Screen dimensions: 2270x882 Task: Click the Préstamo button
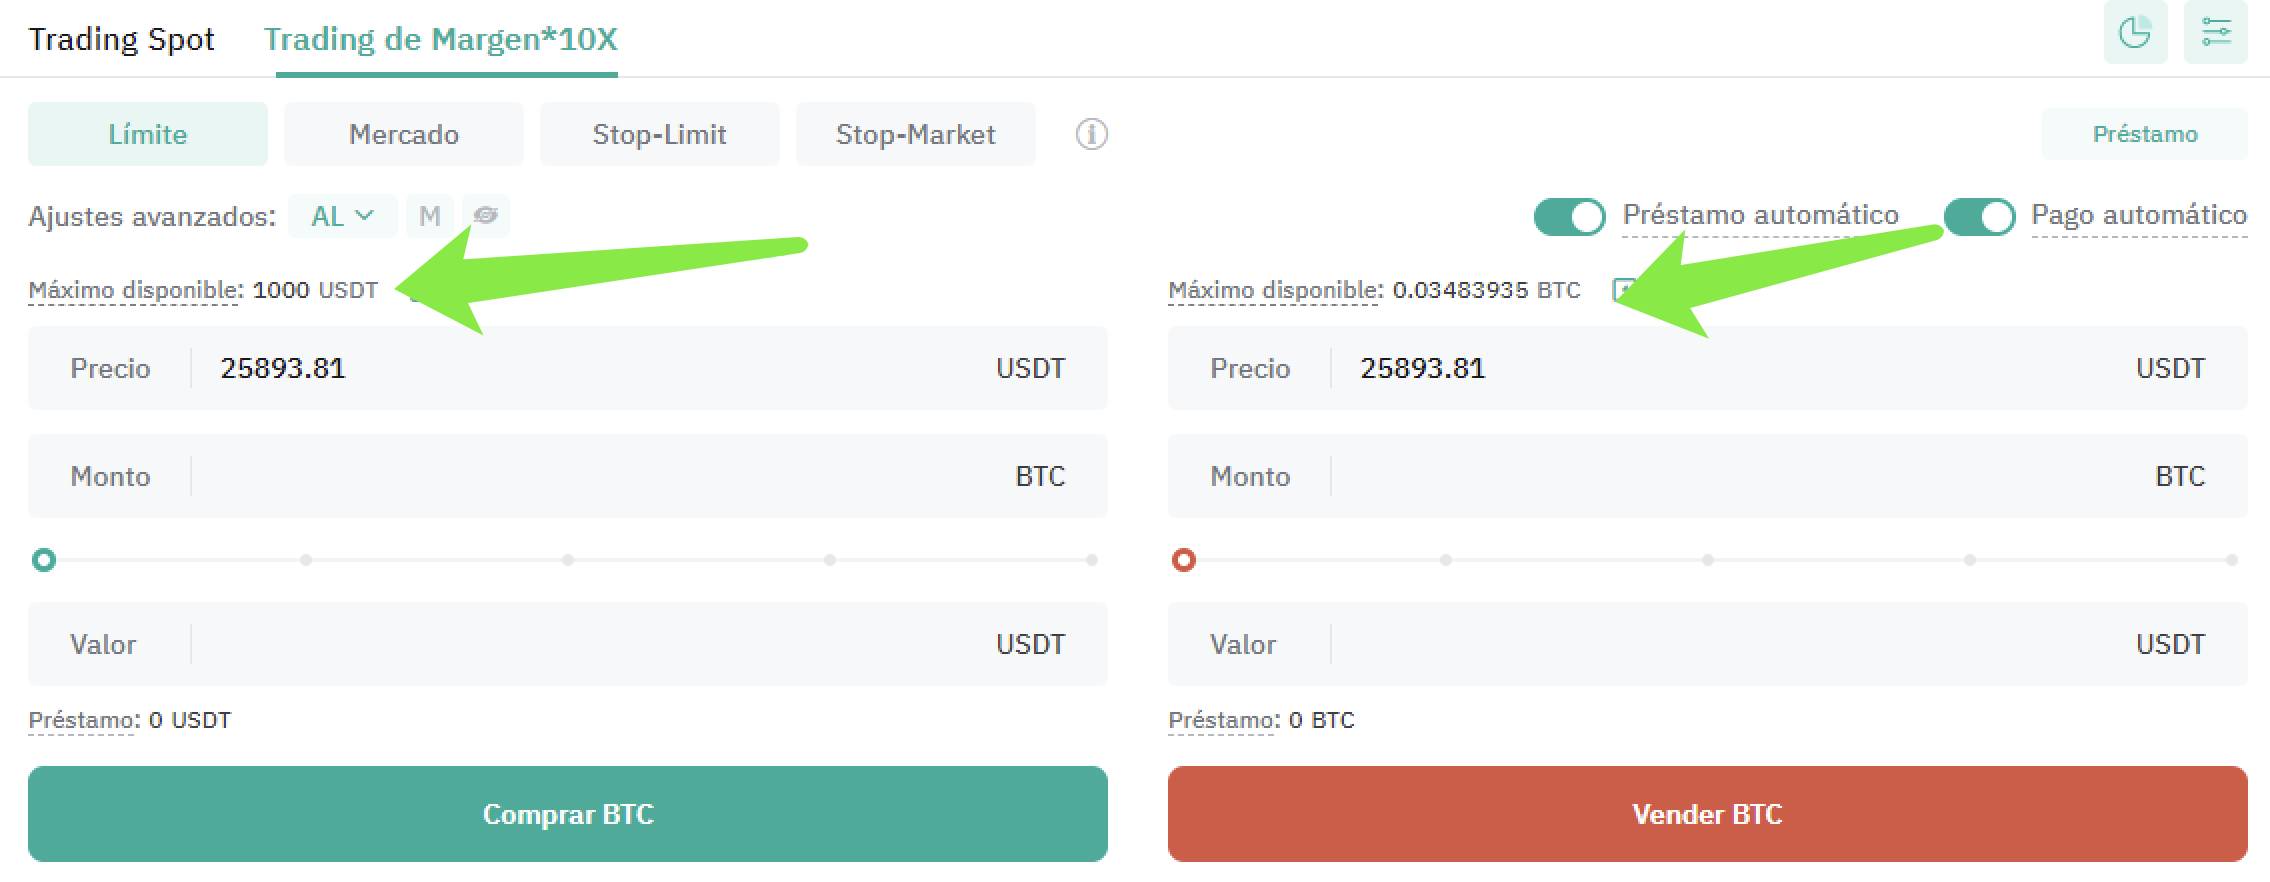click(x=2144, y=134)
